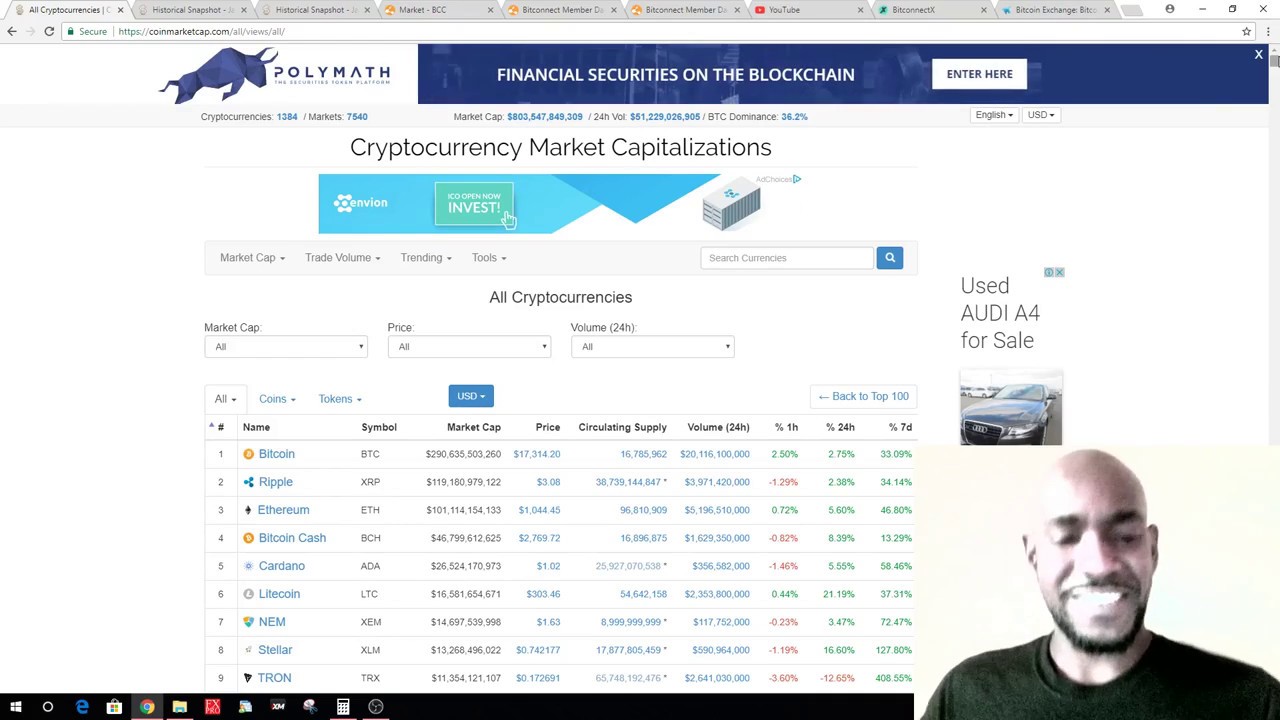This screenshot has height=720, width=1280.
Task: Click the AdChoices icon on envion ad
Action: [796, 179]
